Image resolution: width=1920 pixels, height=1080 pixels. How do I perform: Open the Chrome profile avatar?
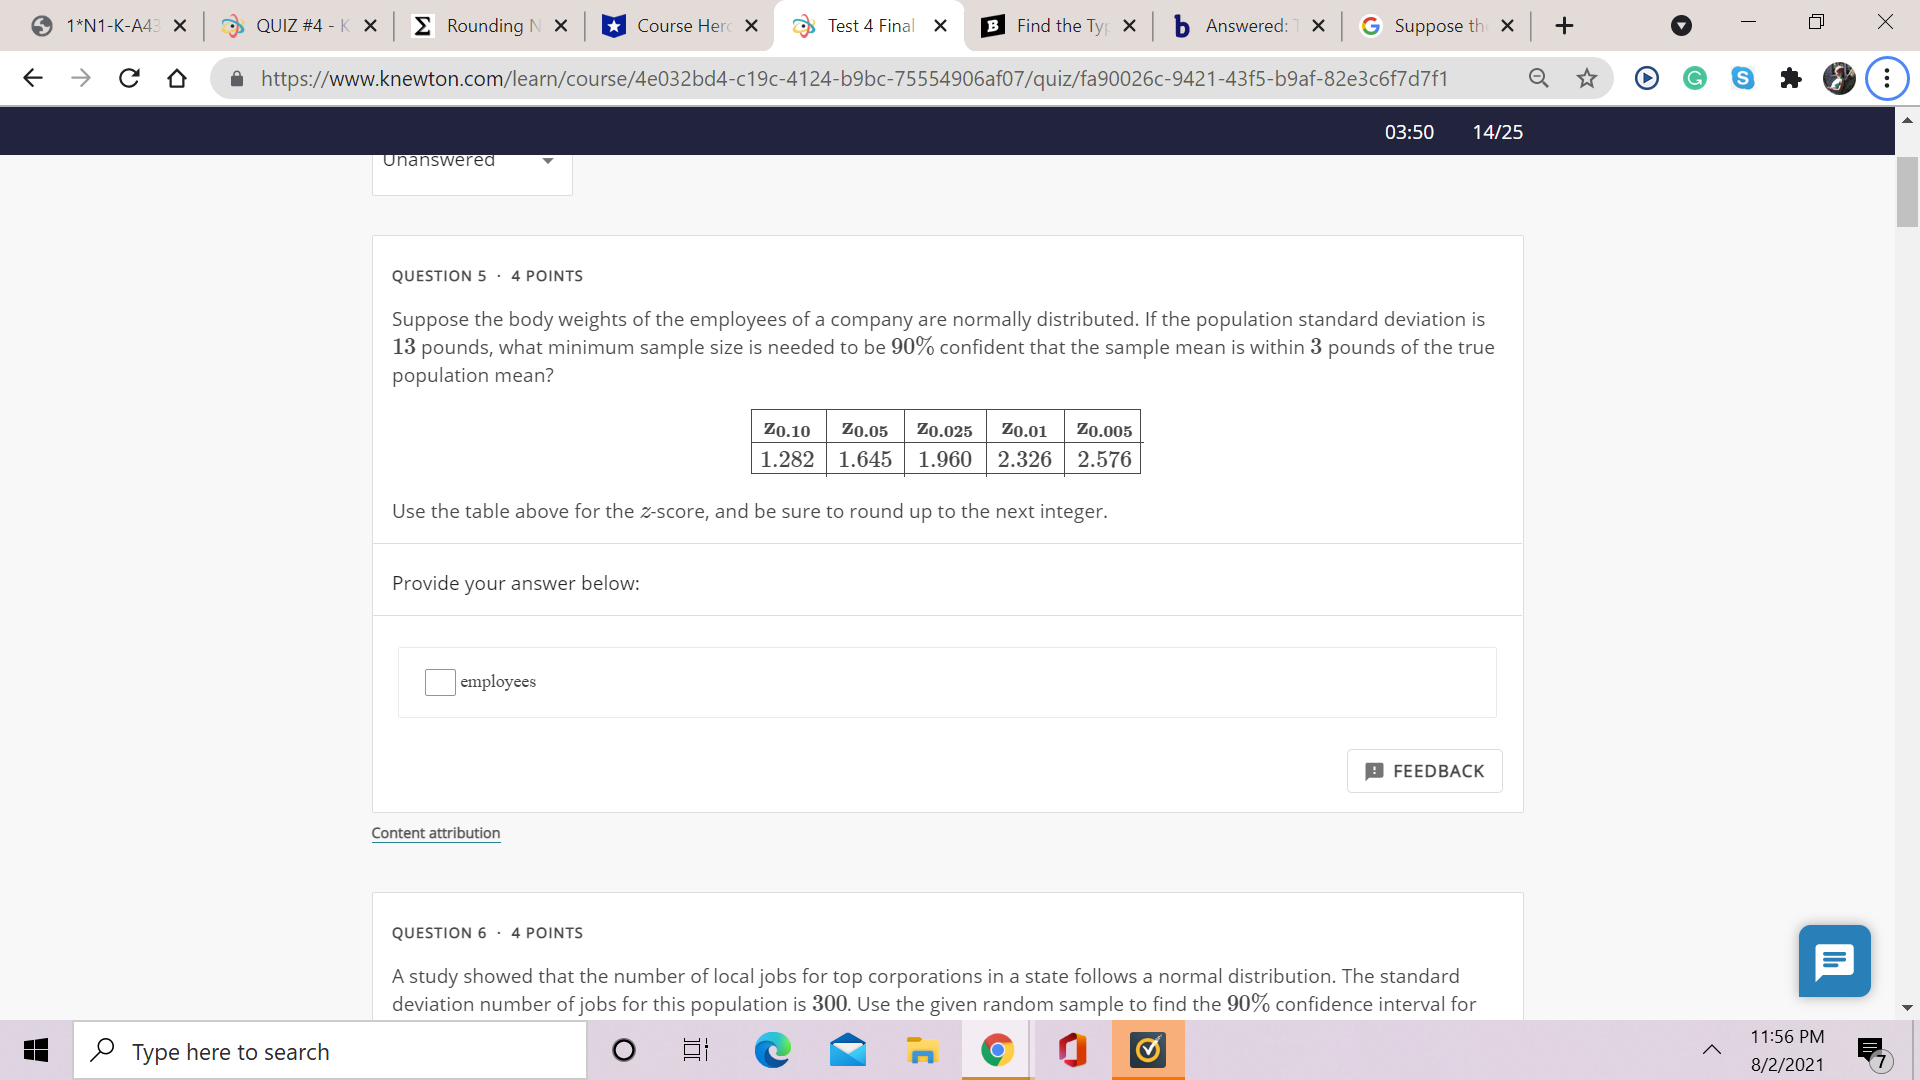coord(1840,78)
